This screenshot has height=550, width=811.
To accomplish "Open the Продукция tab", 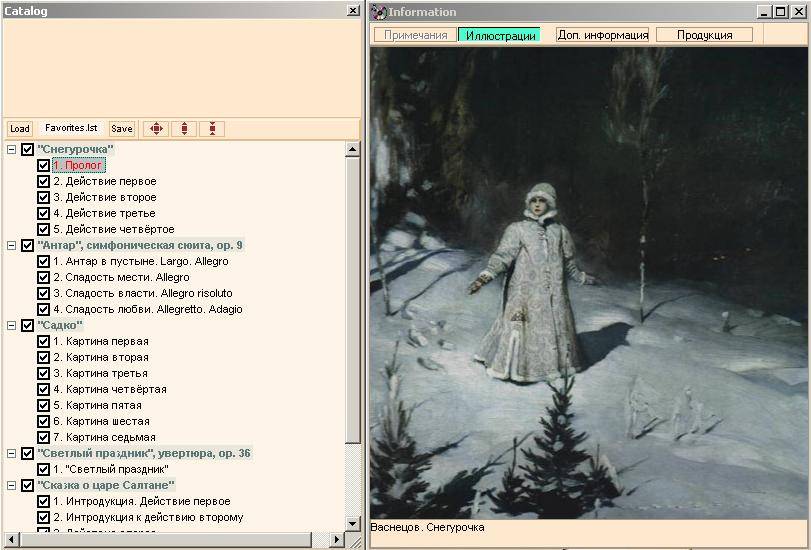I will (704, 35).
